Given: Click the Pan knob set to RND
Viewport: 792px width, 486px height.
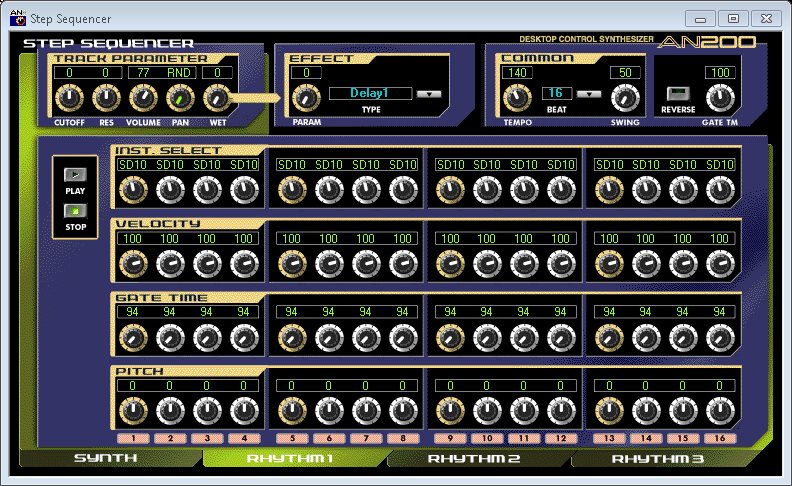Looking at the screenshot, I should point(180,98).
